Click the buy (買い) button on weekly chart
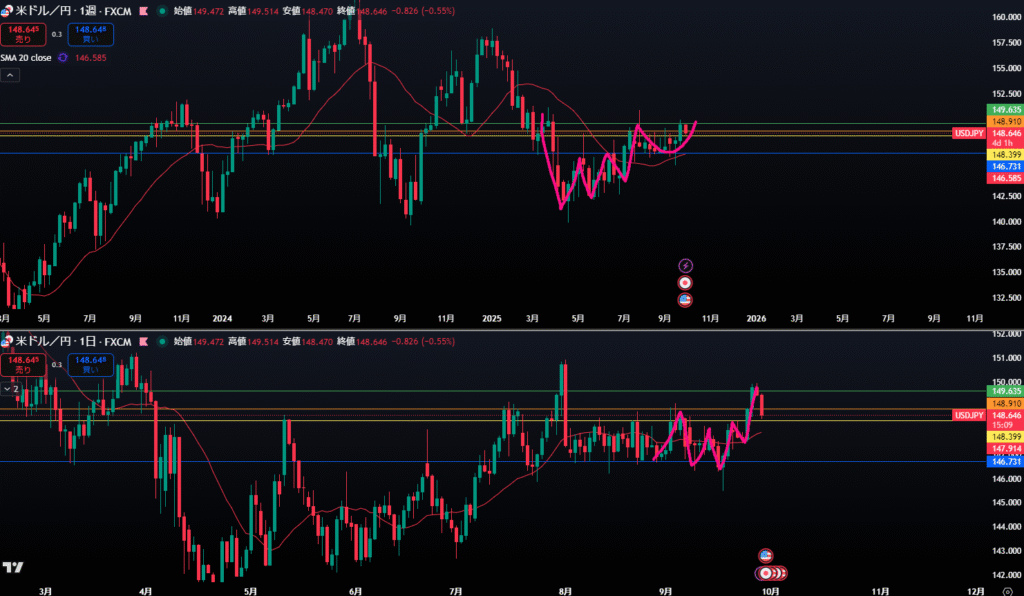 pyautogui.click(x=90, y=35)
